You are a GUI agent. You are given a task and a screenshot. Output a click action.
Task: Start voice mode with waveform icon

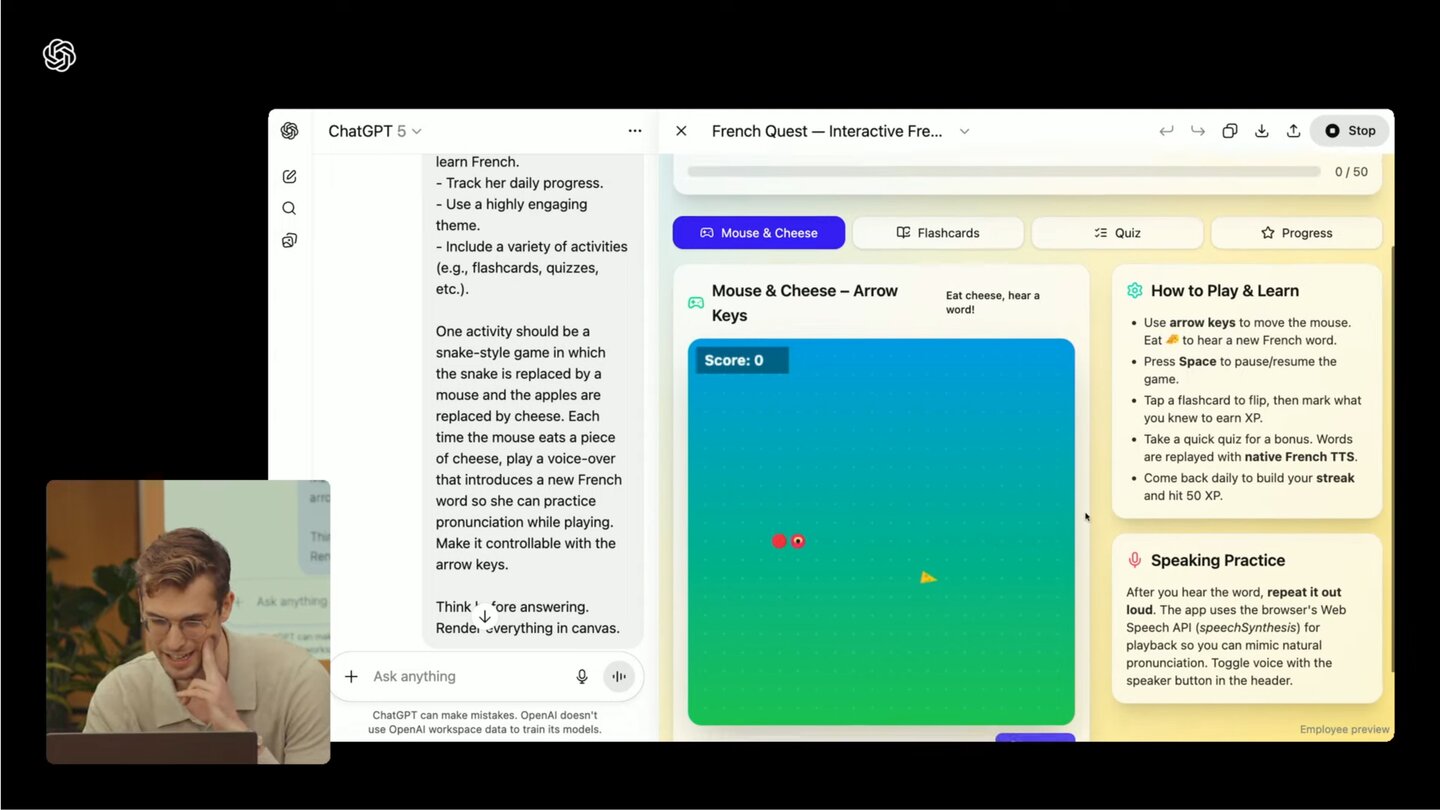click(x=619, y=677)
